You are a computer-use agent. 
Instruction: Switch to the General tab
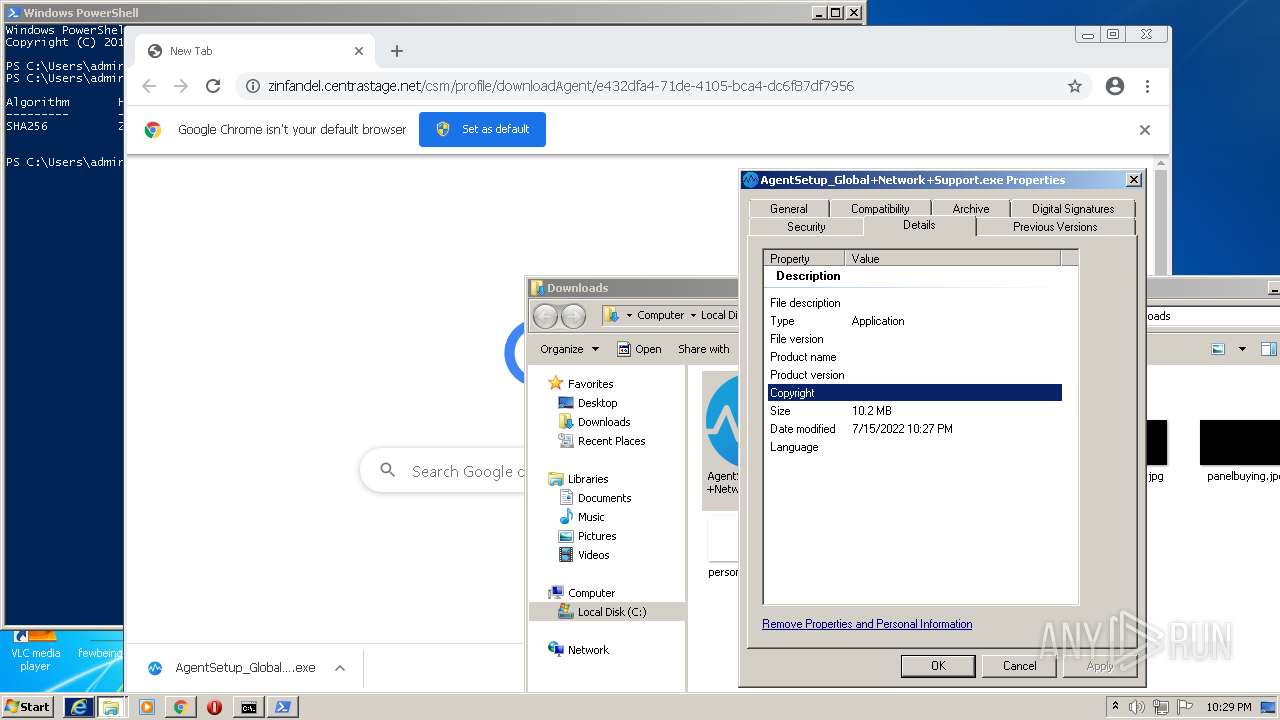pos(789,208)
